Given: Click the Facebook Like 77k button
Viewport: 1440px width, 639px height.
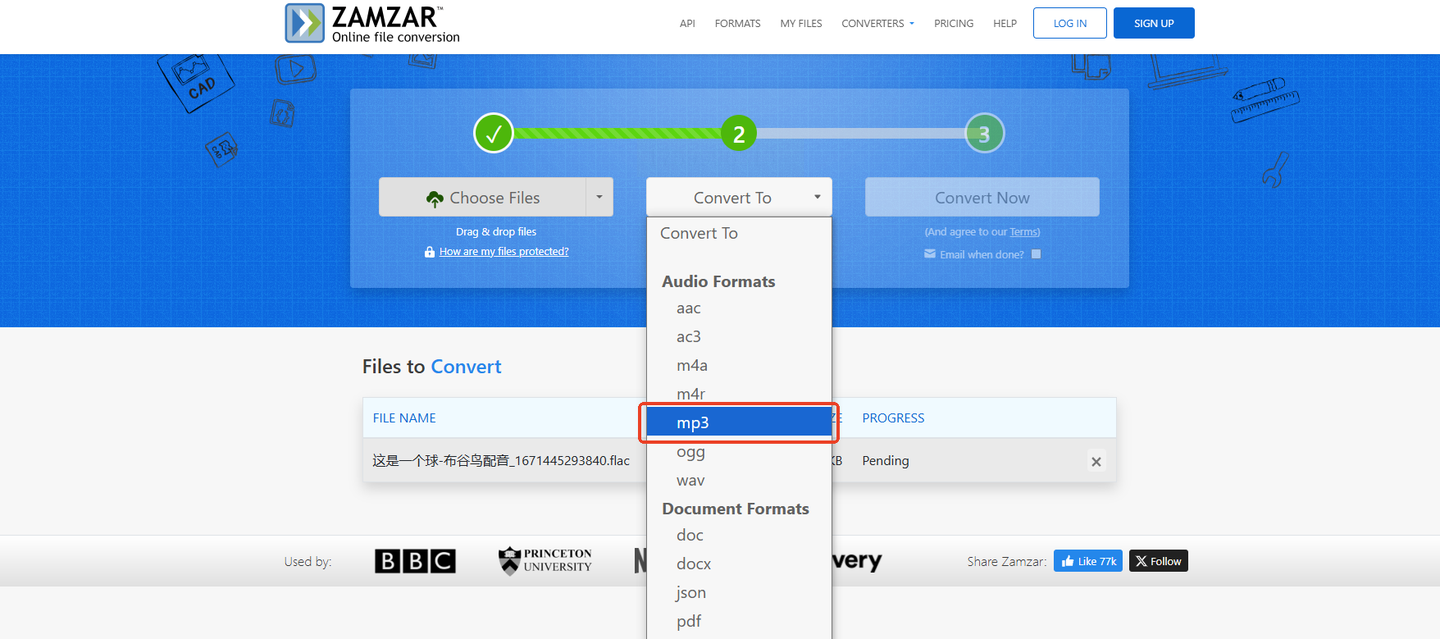Looking at the screenshot, I should [1088, 561].
